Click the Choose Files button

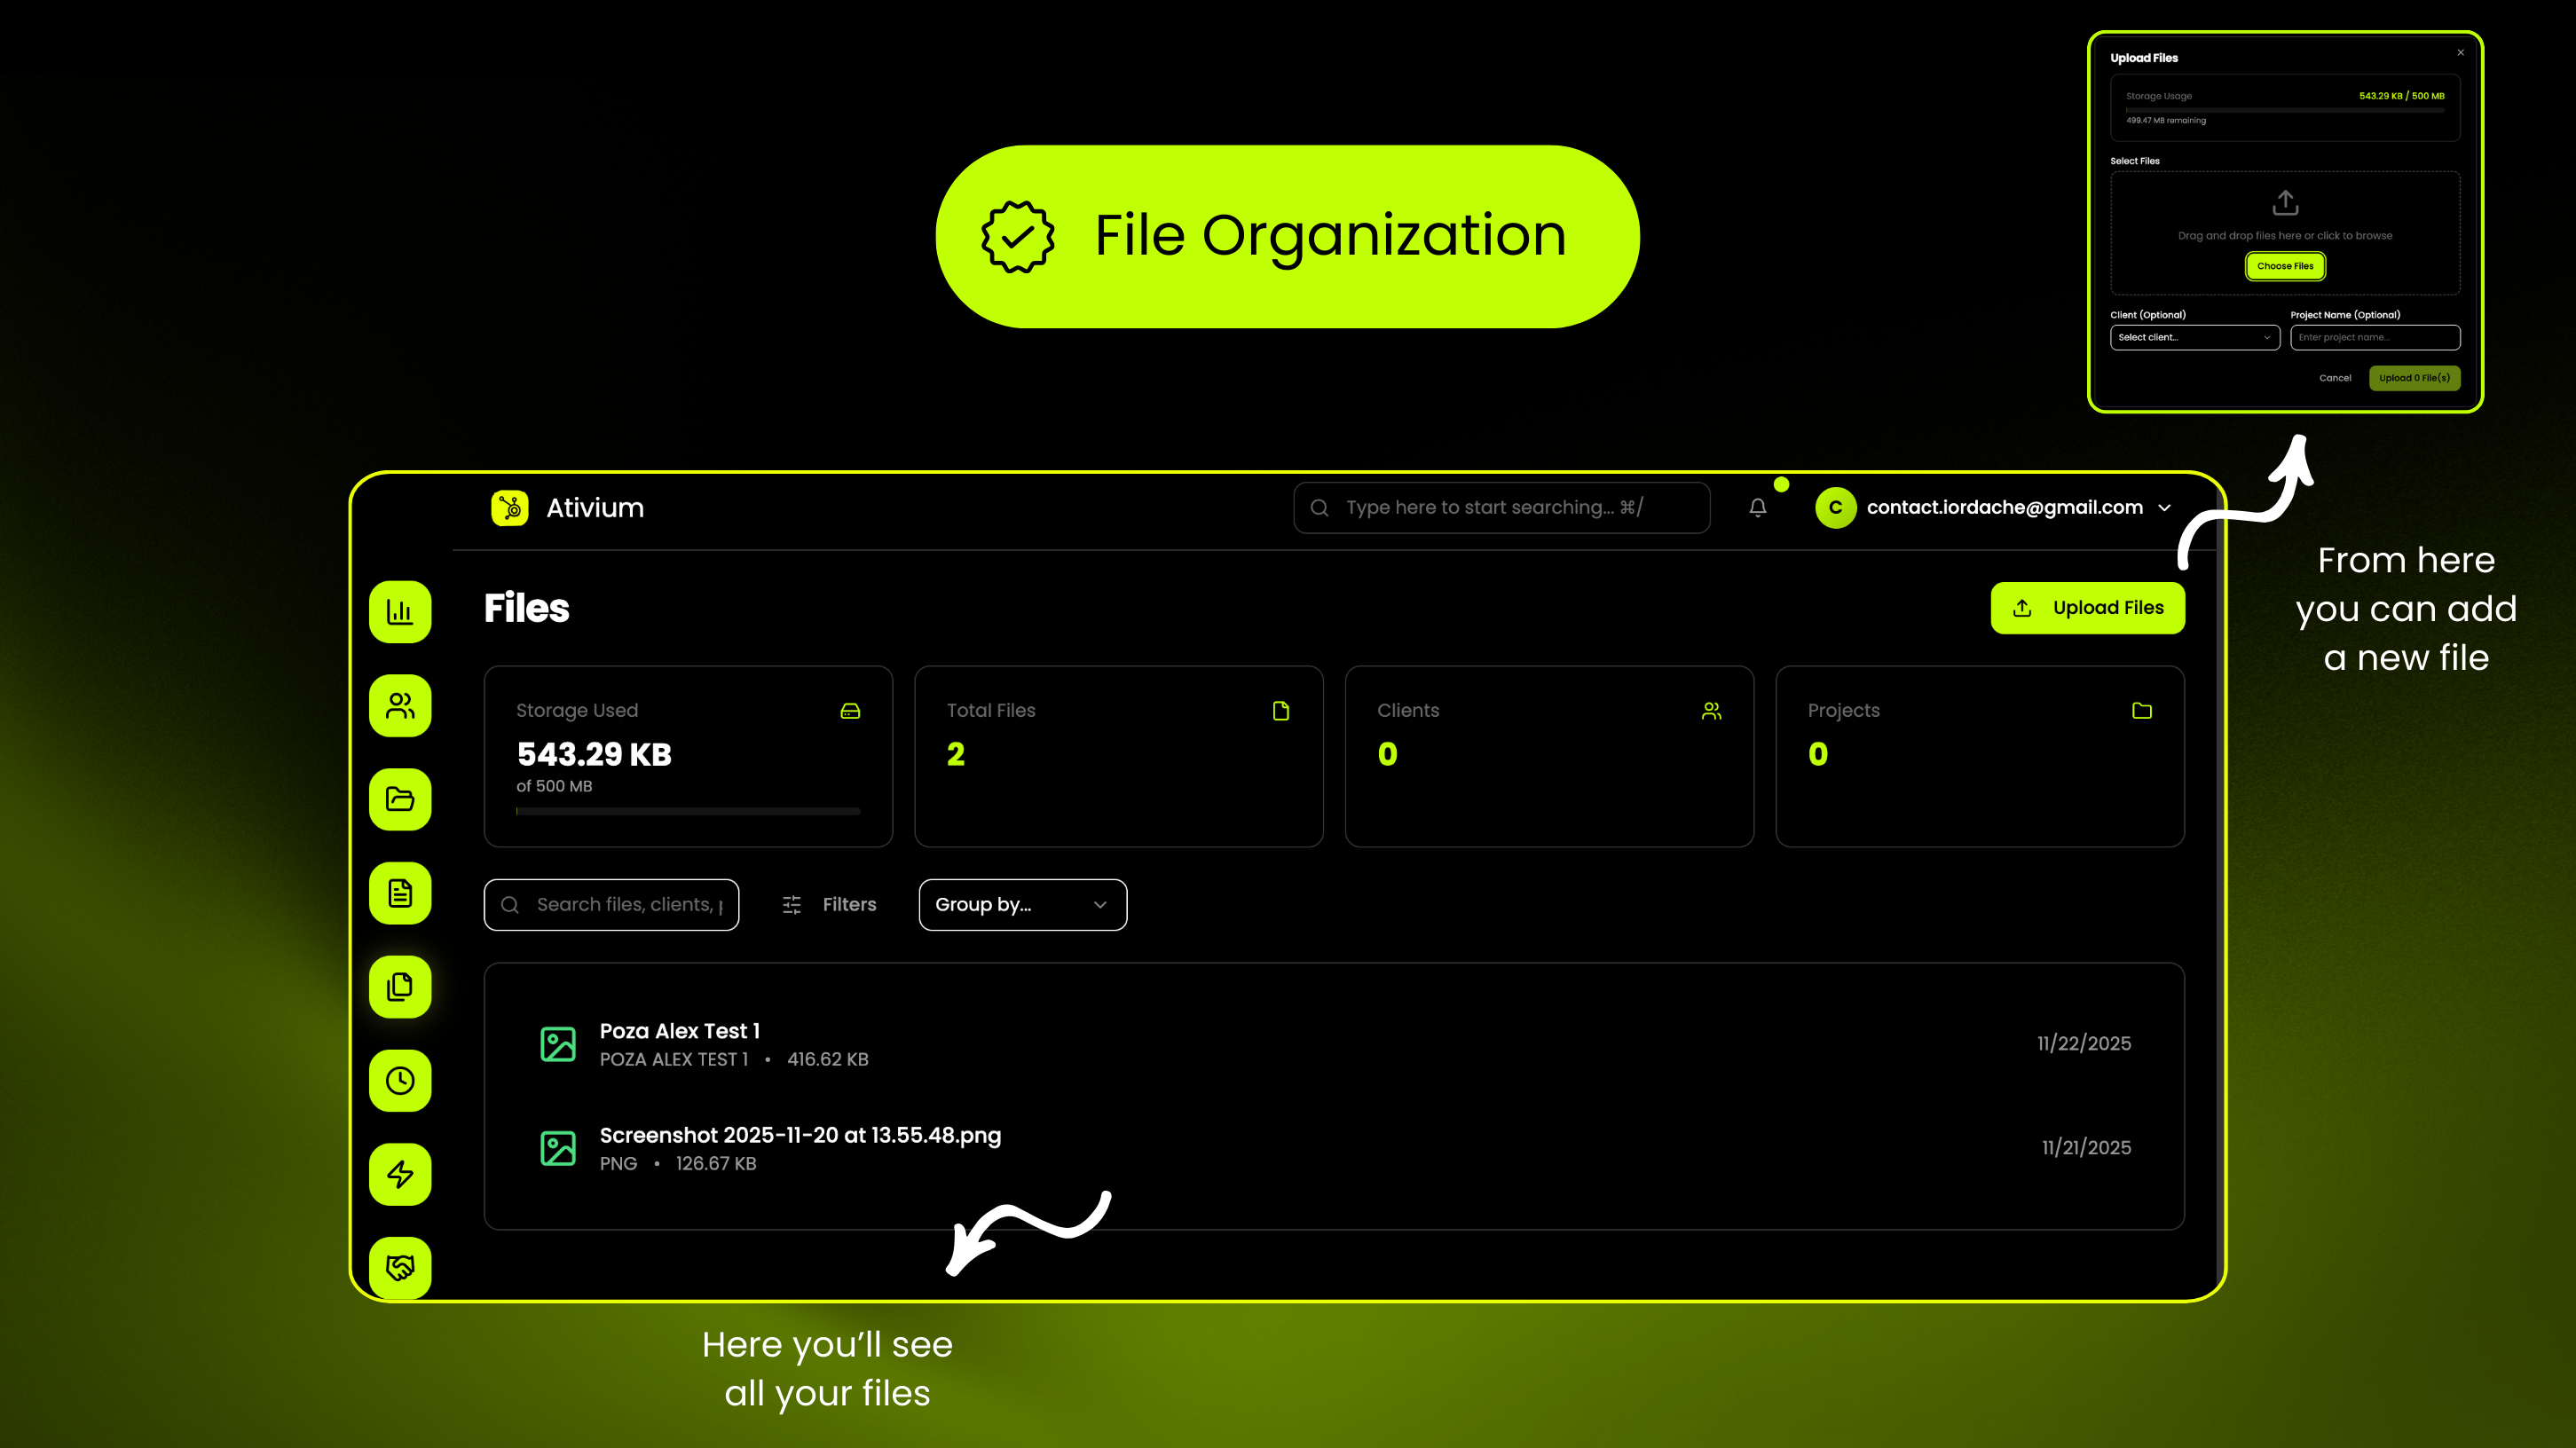2285,266
